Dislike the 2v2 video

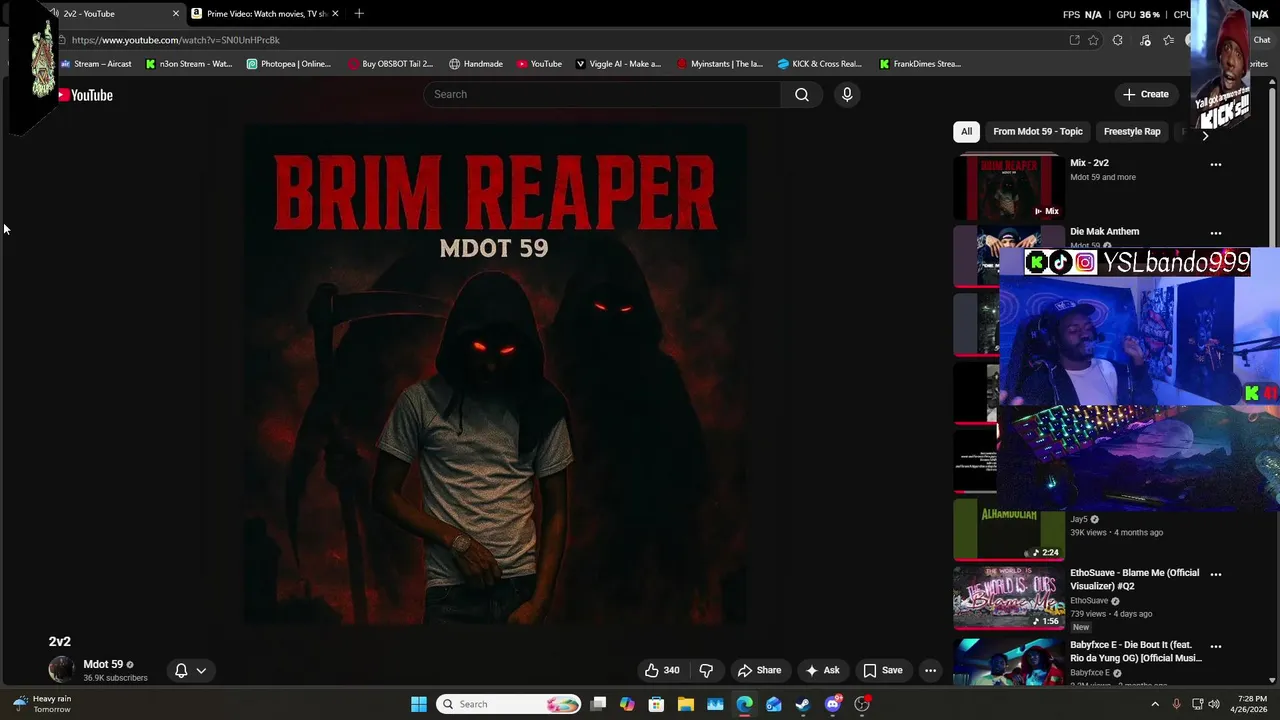point(706,670)
